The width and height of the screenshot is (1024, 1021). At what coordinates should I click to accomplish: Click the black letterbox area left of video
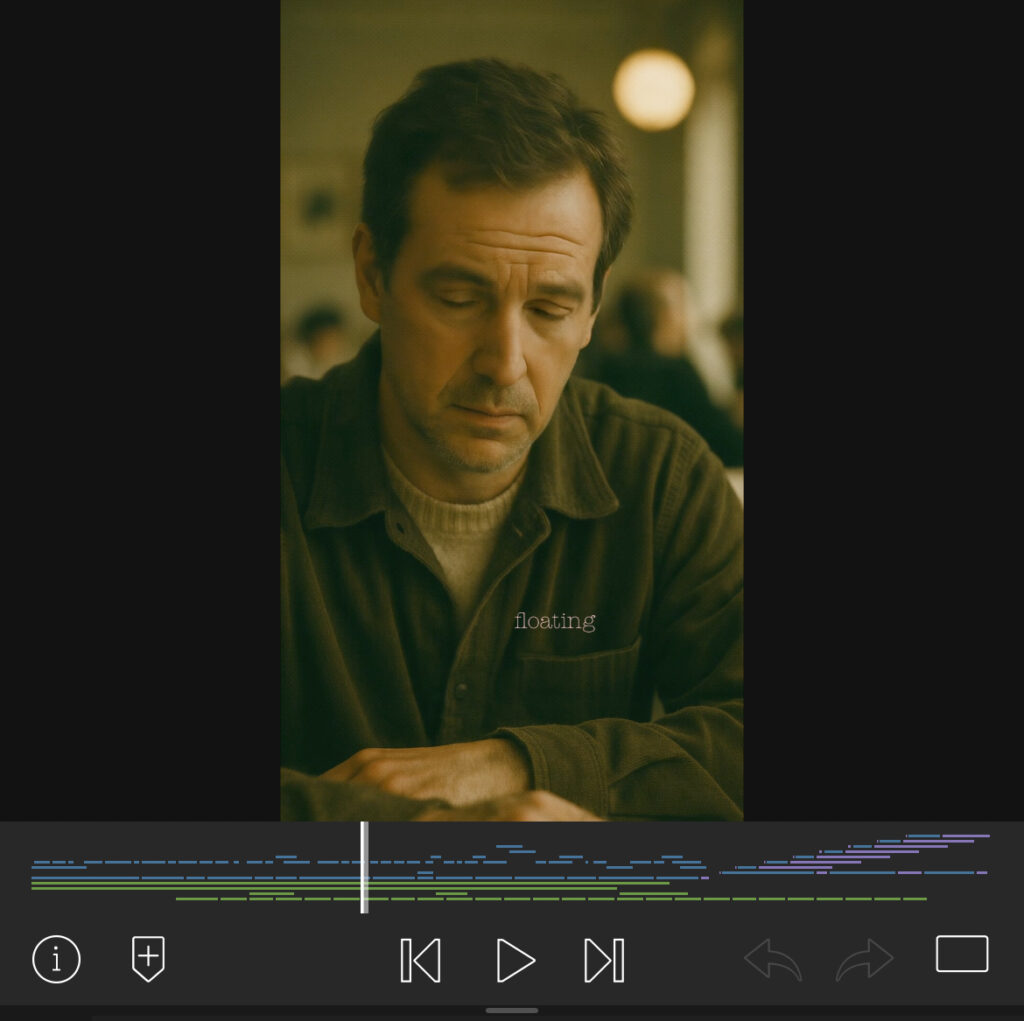[x=140, y=400]
